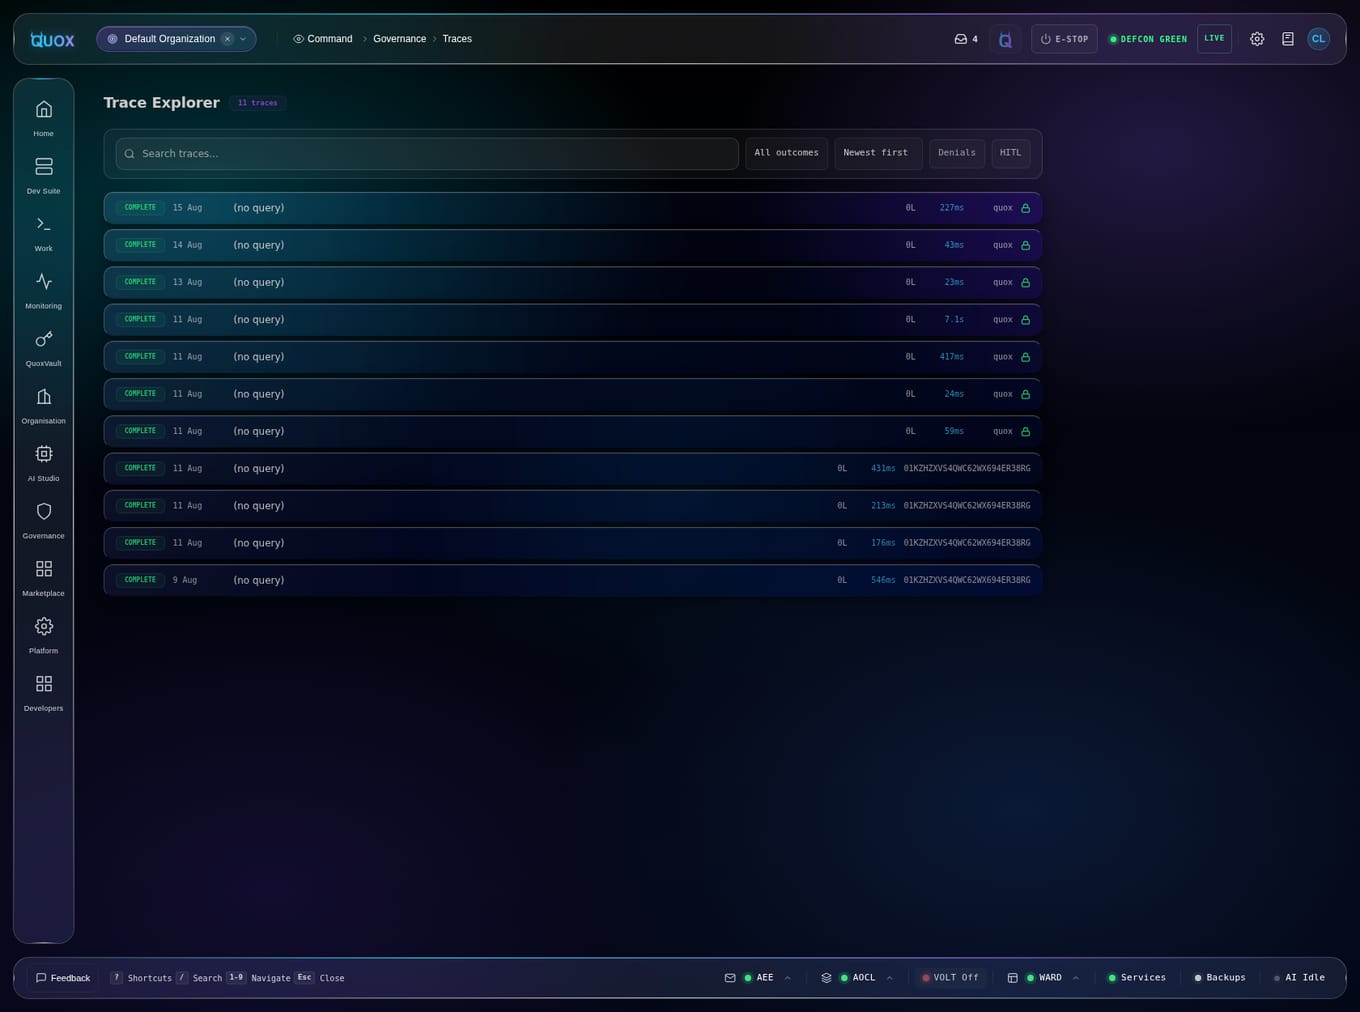
Task: Toggle the Denials filter
Action: tap(957, 153)
